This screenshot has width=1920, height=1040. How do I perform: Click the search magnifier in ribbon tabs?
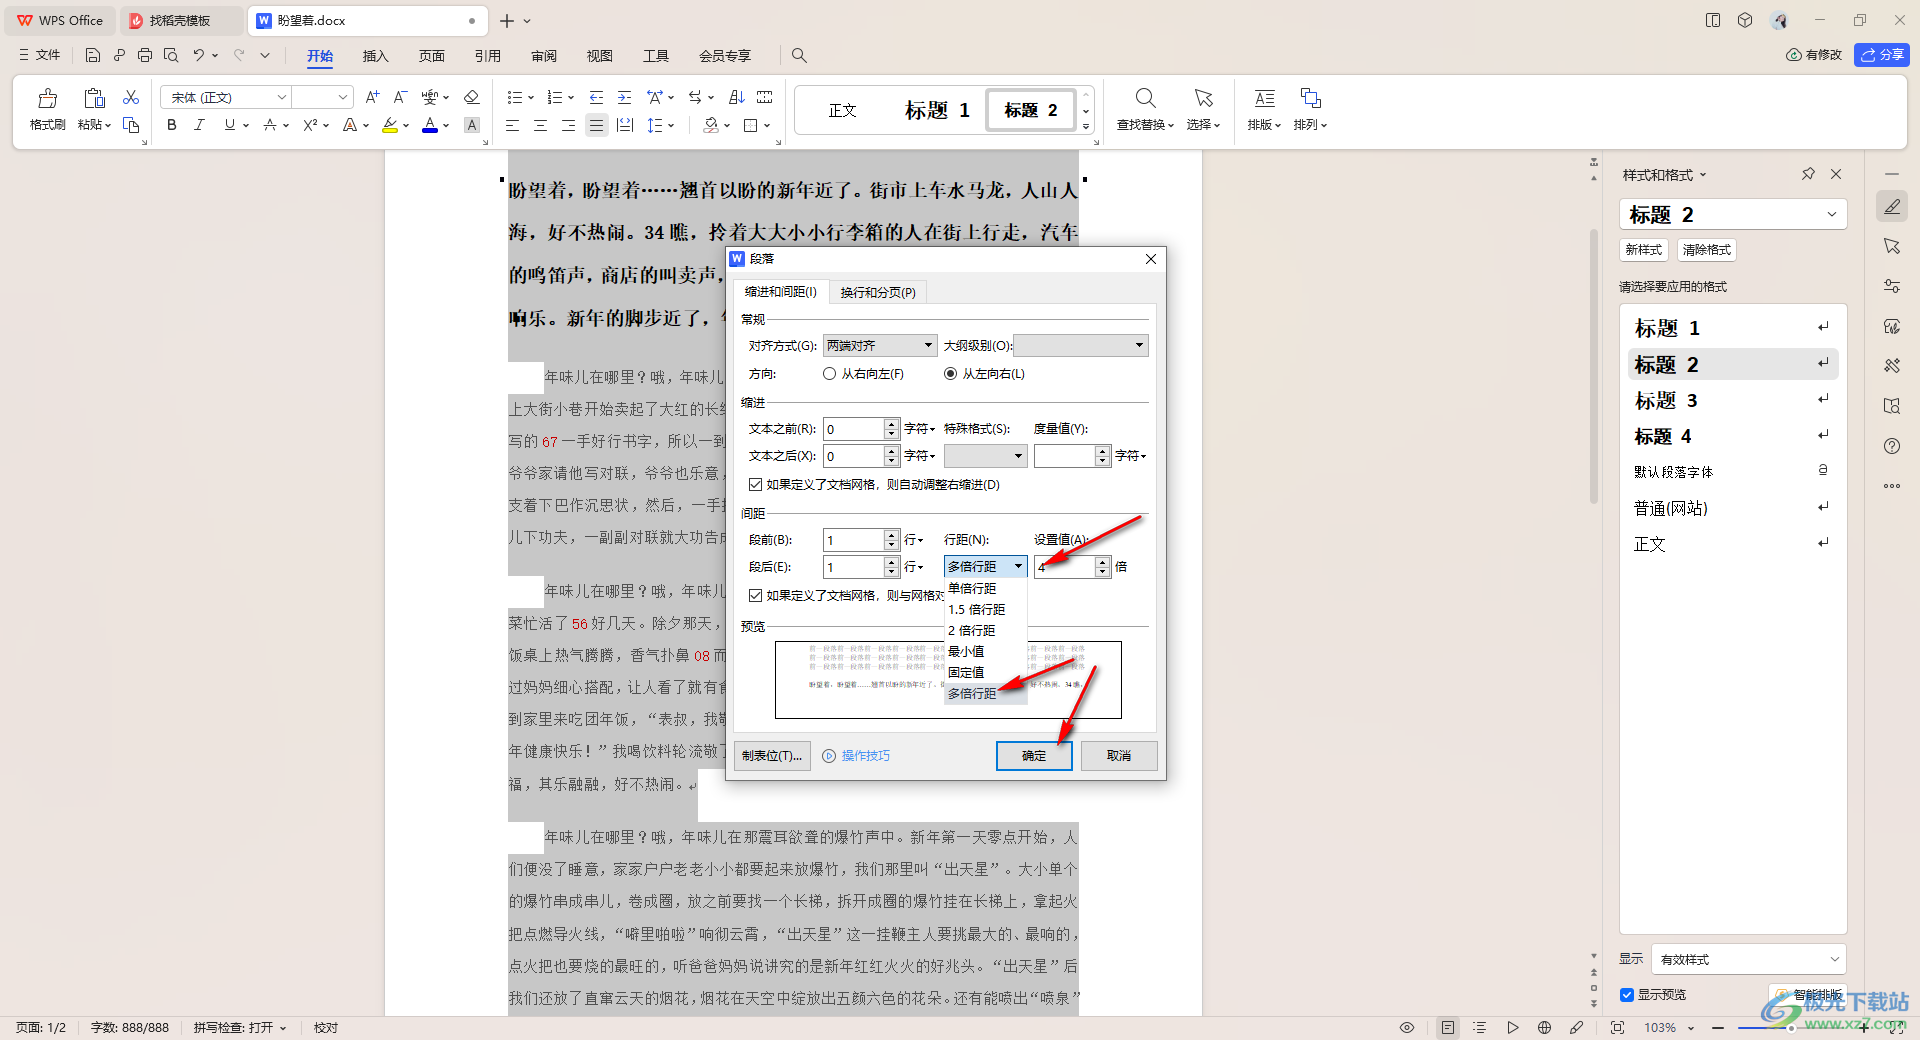799,55
